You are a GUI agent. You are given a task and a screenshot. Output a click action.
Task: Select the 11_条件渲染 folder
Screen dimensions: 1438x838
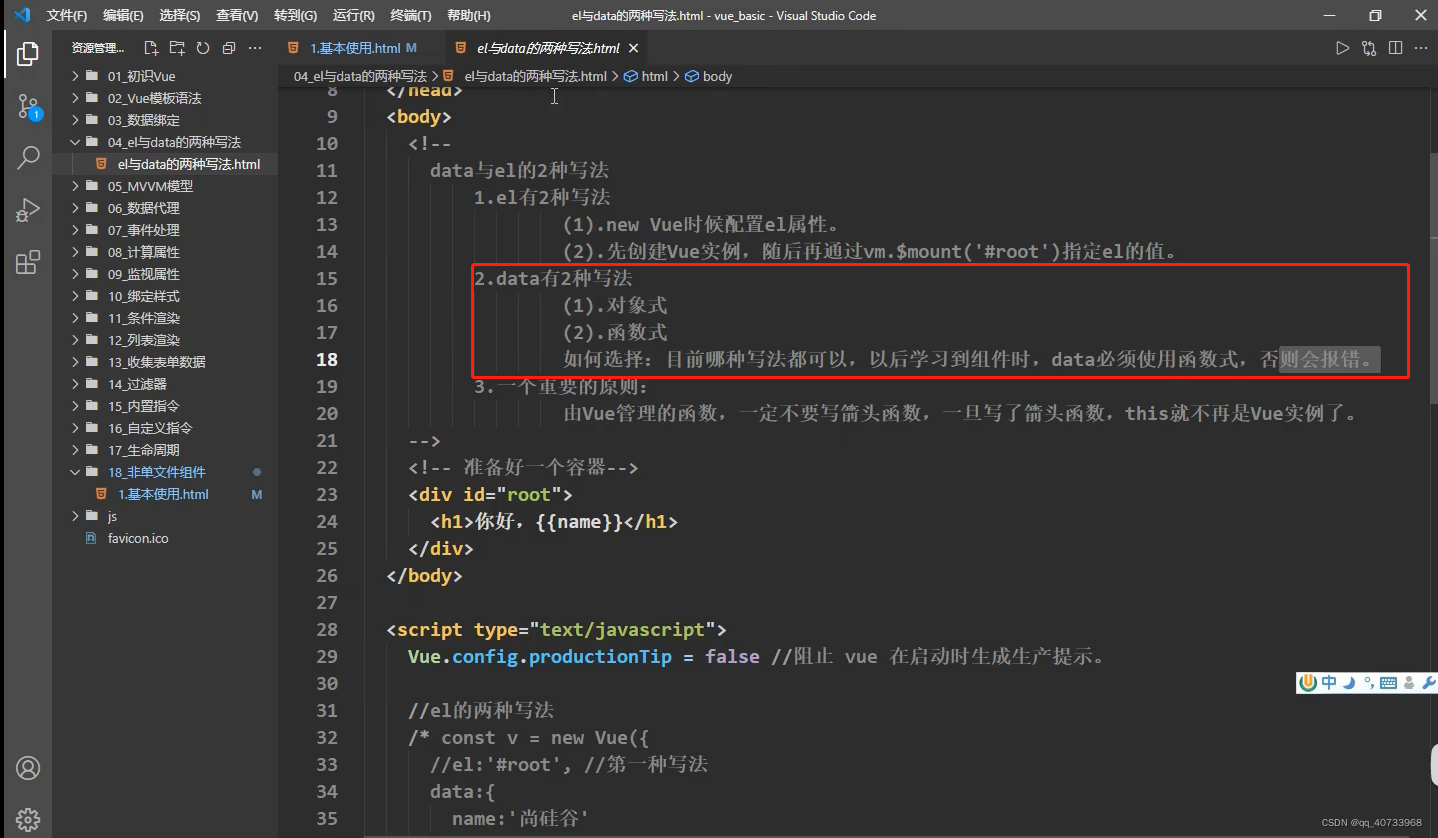coord(164,318)
